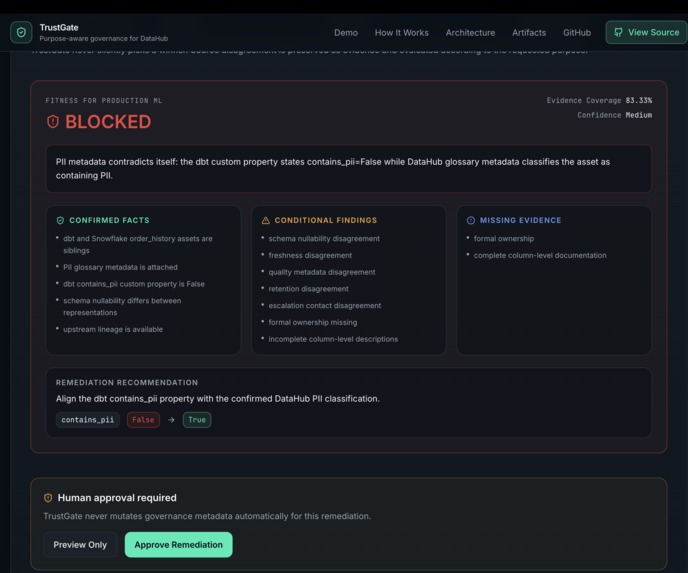
Task: Click the green True value chip
Action: click(197, 420)
